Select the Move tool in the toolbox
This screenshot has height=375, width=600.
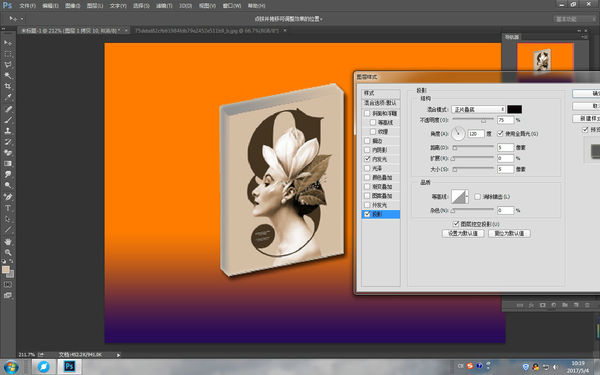click(8, 42)
